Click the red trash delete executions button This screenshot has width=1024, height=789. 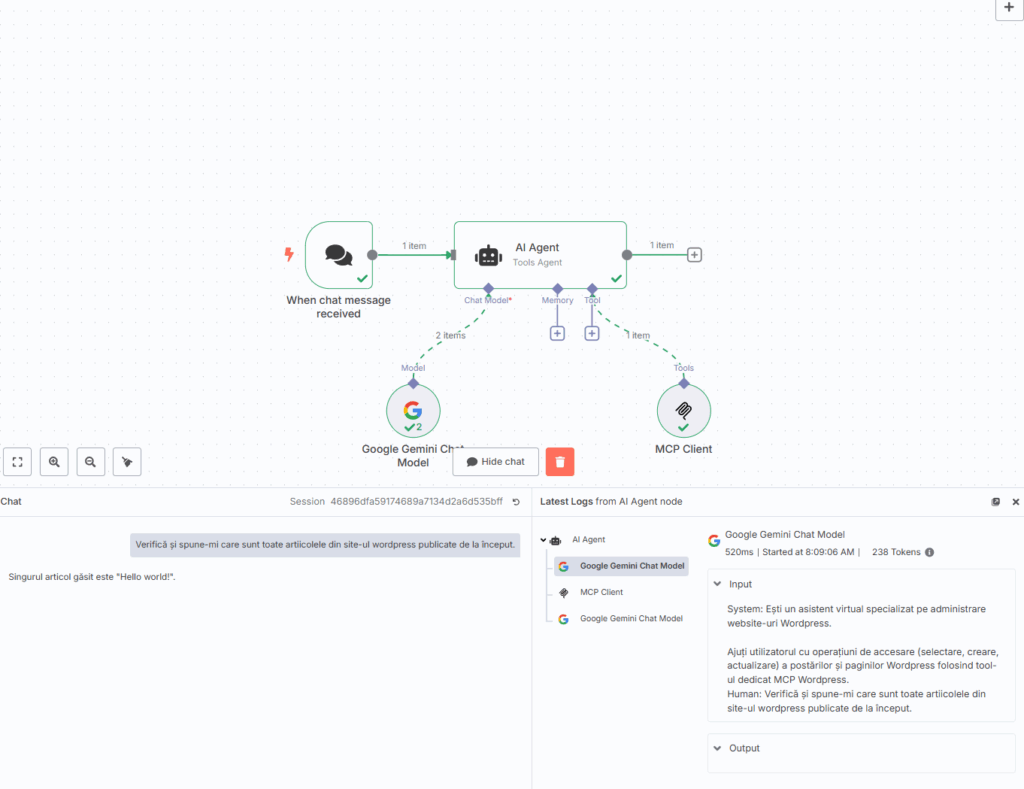click(x=560, y=462)
